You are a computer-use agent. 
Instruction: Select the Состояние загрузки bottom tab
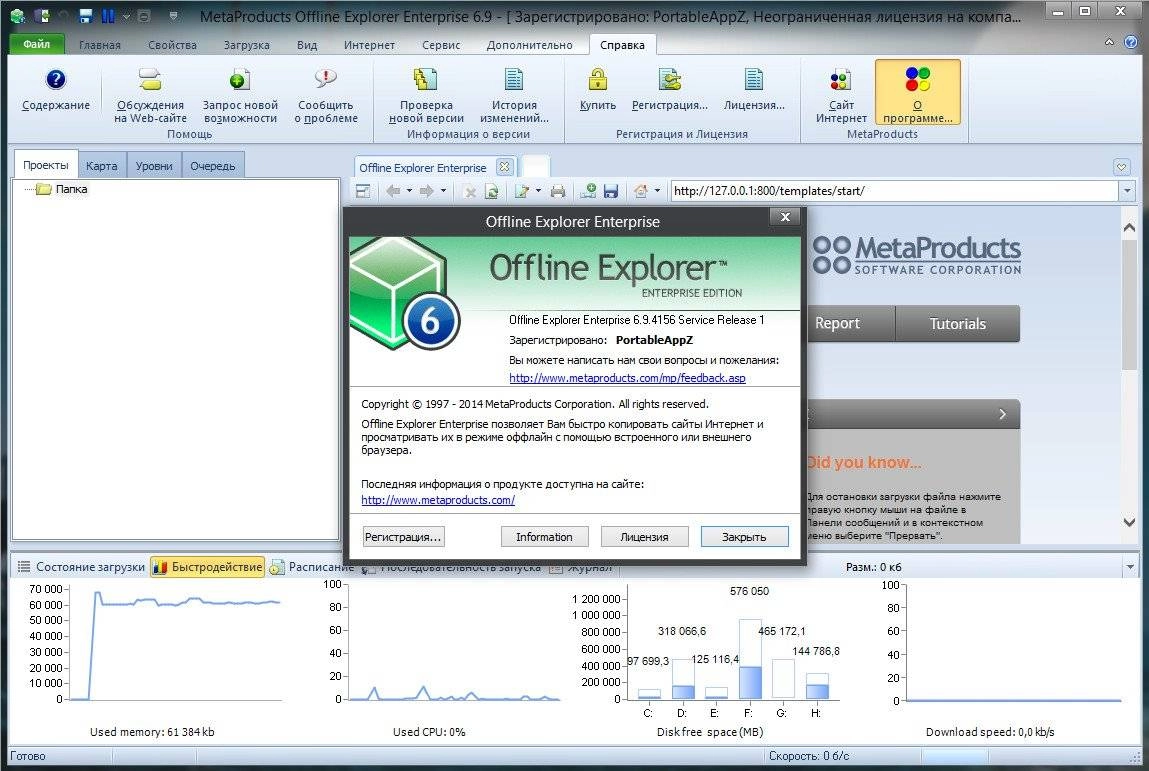(x=81, y=567)
